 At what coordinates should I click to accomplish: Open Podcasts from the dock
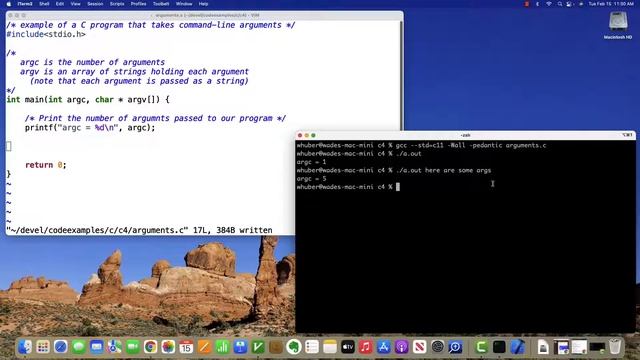(401, 347)
